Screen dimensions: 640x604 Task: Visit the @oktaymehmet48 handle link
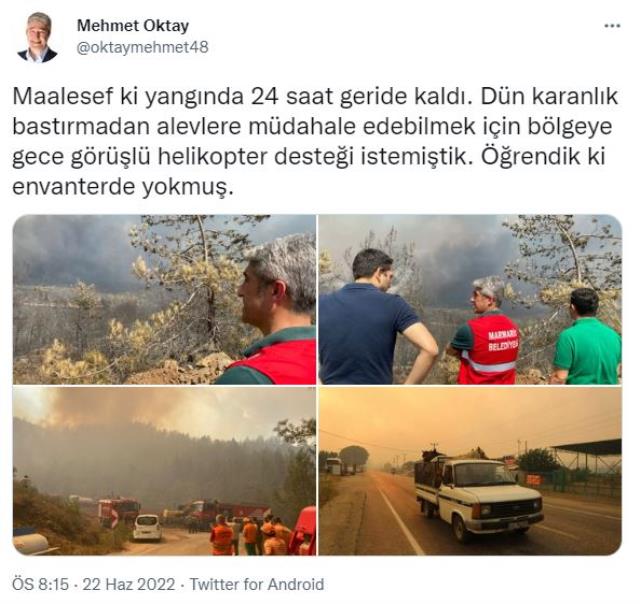(x=142, y=47)
